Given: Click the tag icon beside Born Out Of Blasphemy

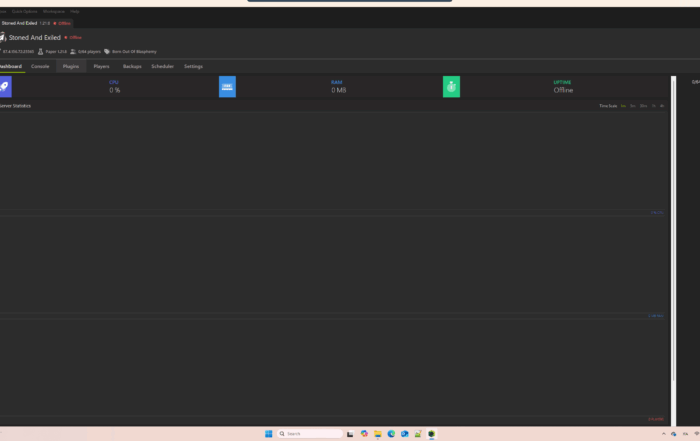Looking at the screenshot, I should point(107,51).
